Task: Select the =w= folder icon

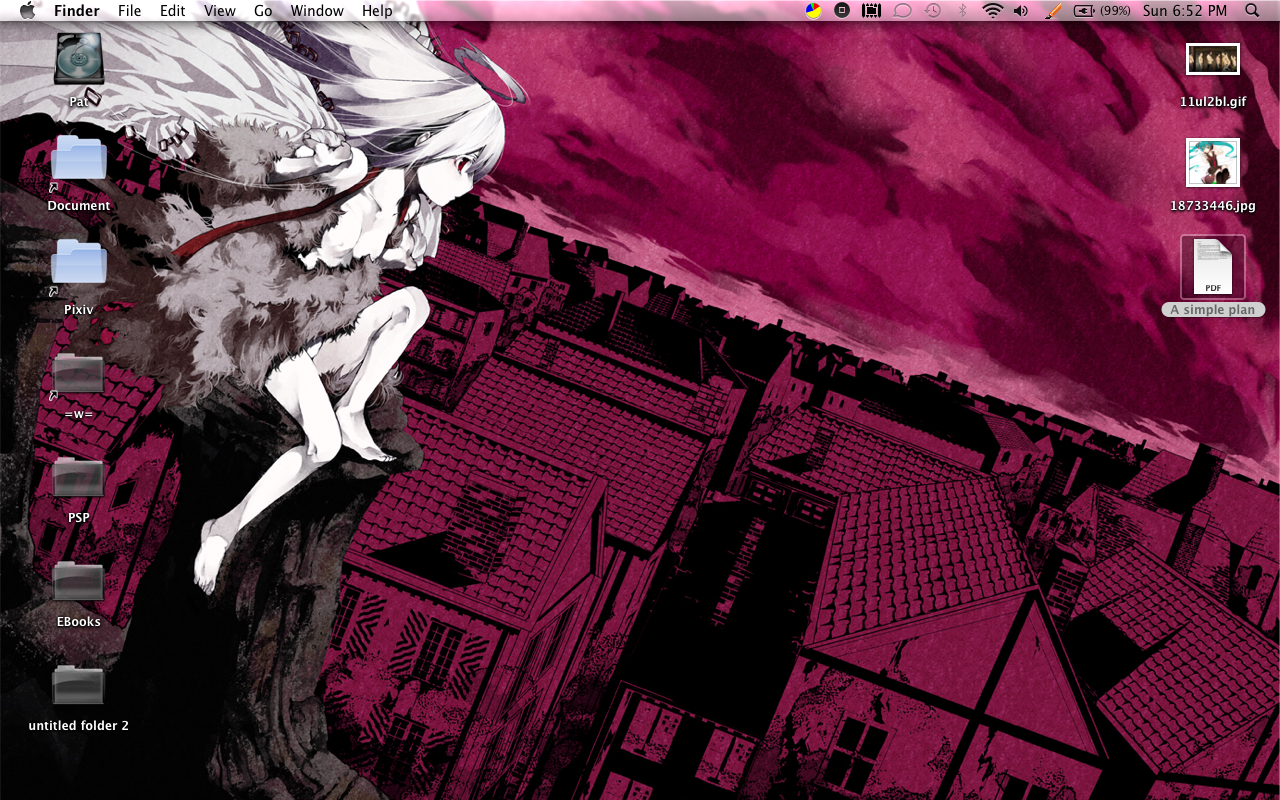Action: (79, 376)
